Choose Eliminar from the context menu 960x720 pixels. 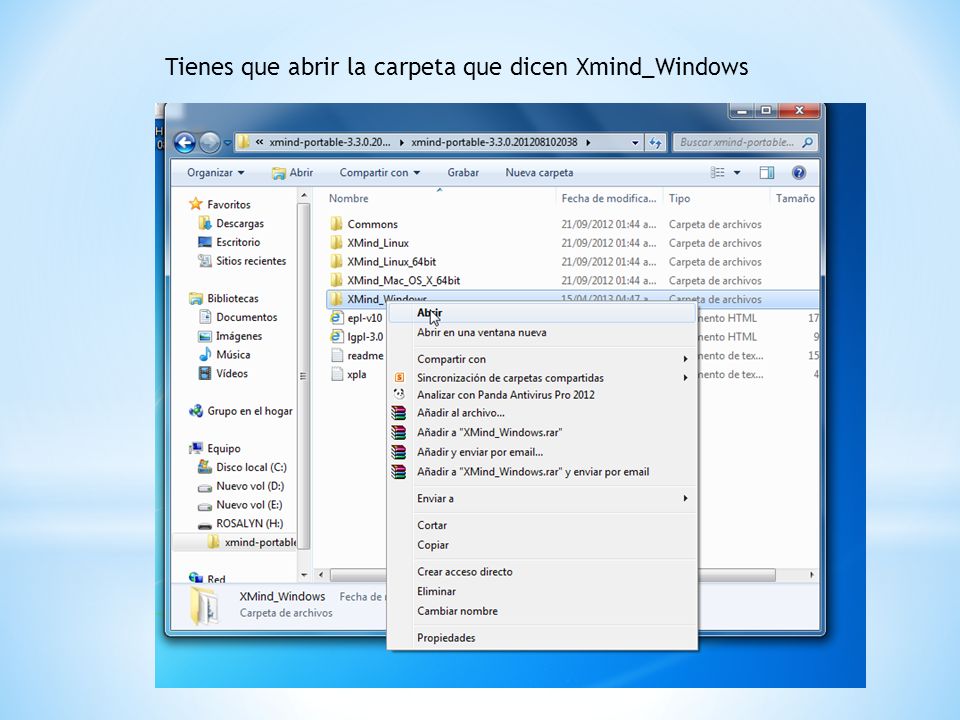point(544,592)
